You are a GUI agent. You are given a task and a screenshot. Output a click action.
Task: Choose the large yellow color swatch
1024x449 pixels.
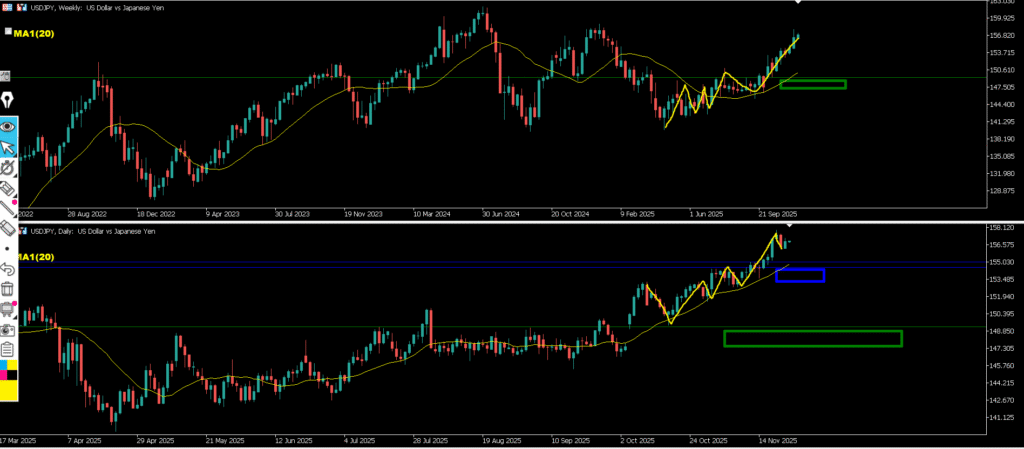pos(9,390)
